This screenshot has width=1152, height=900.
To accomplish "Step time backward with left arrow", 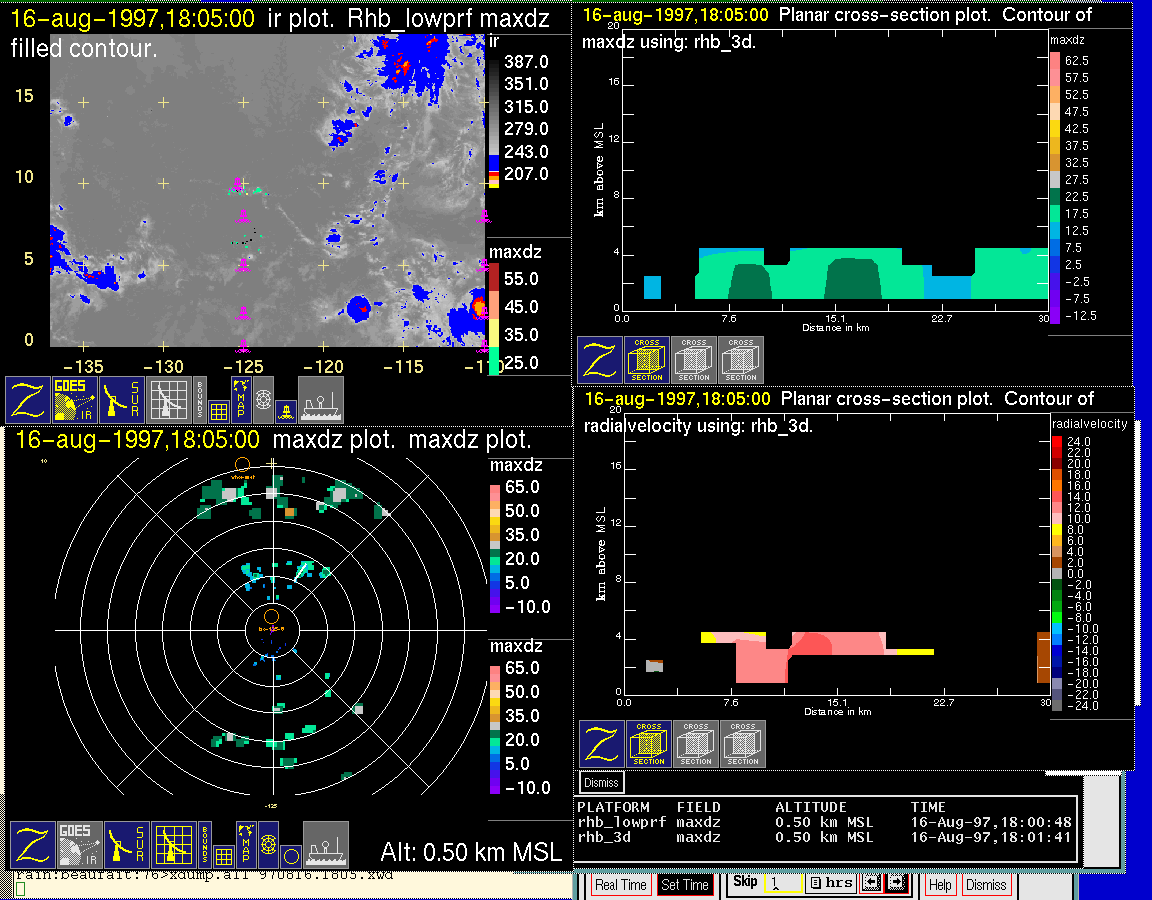I will 870,884.
